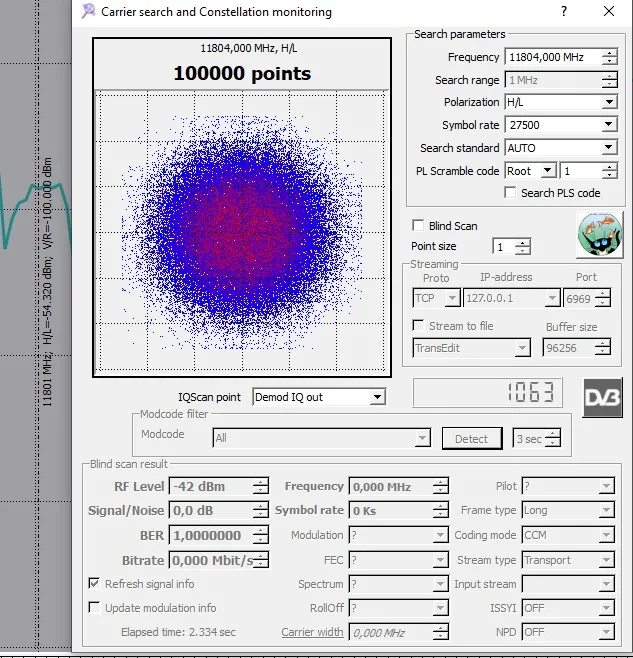Click the constellation scatter plot display
Screen dimensions: 633x658
tap(241, 230)
